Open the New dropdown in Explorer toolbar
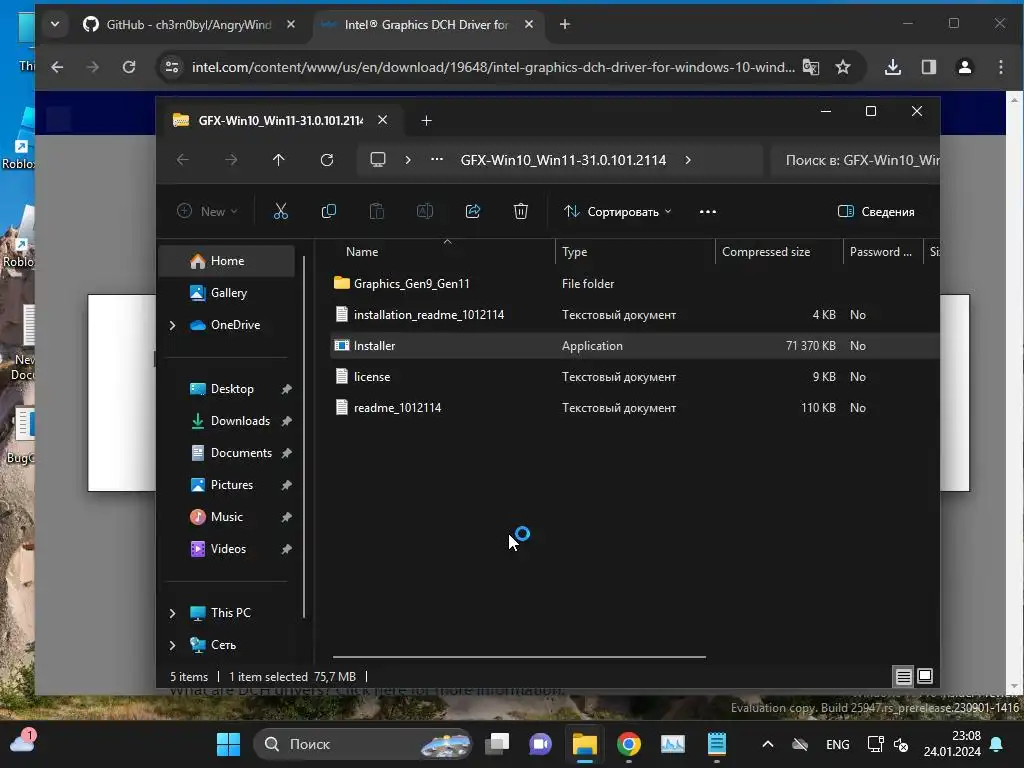The width and height of the screenshot is (1024, 768). point(207,211)
